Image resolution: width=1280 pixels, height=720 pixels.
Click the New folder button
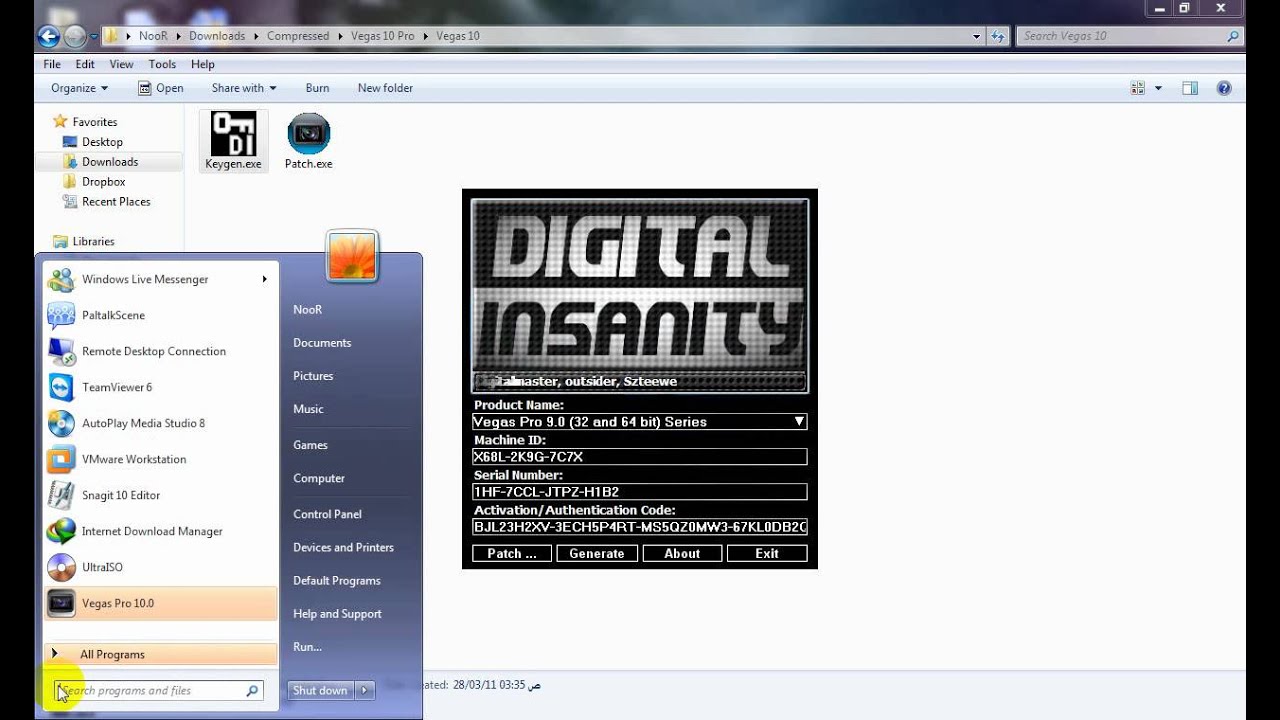[x=385, y=88]
